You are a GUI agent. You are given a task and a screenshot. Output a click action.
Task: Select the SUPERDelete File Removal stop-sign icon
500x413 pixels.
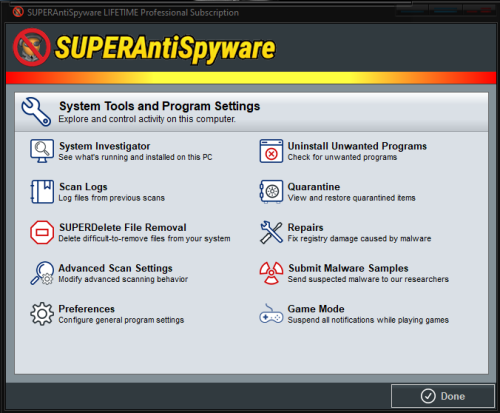coord(42,232)
